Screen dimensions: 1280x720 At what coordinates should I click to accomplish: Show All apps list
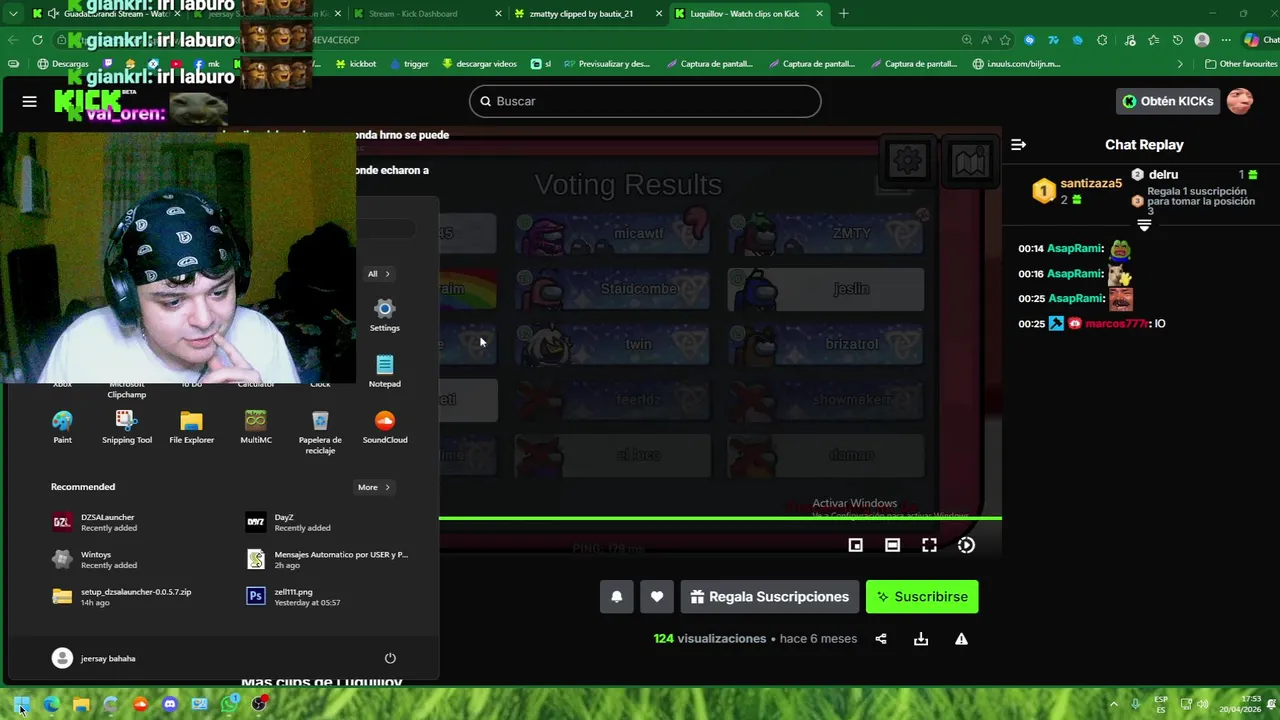[378, 274]
